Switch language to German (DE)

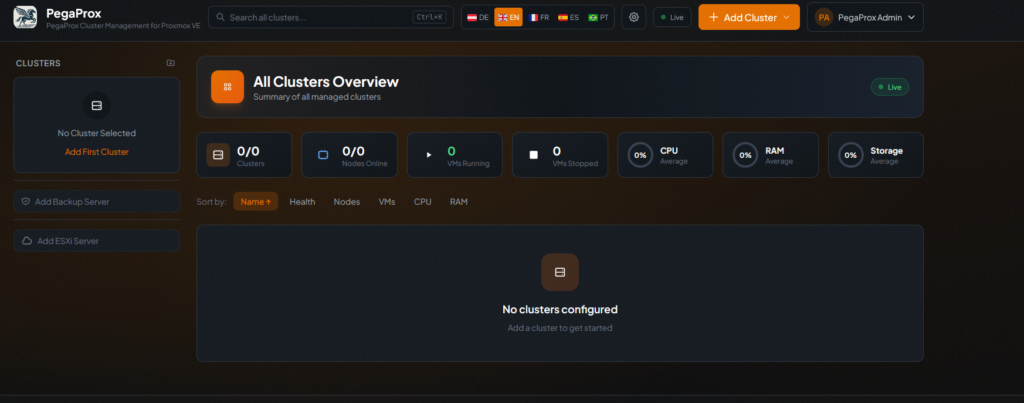[478, 18]
